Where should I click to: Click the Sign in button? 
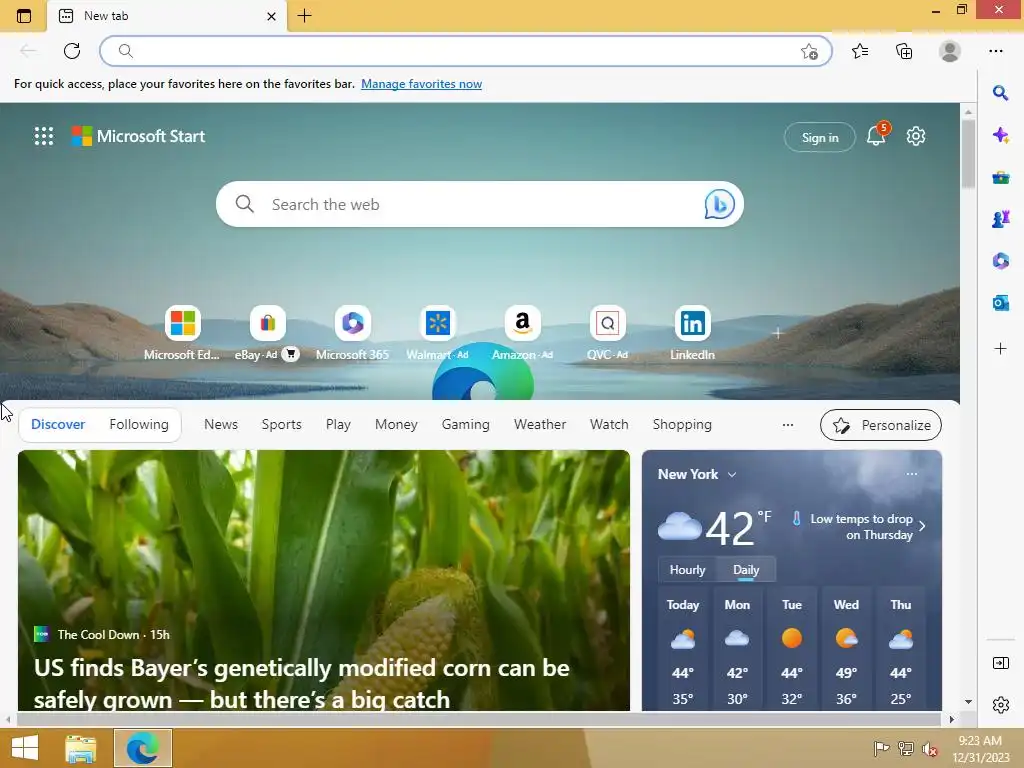coord(820,137)
